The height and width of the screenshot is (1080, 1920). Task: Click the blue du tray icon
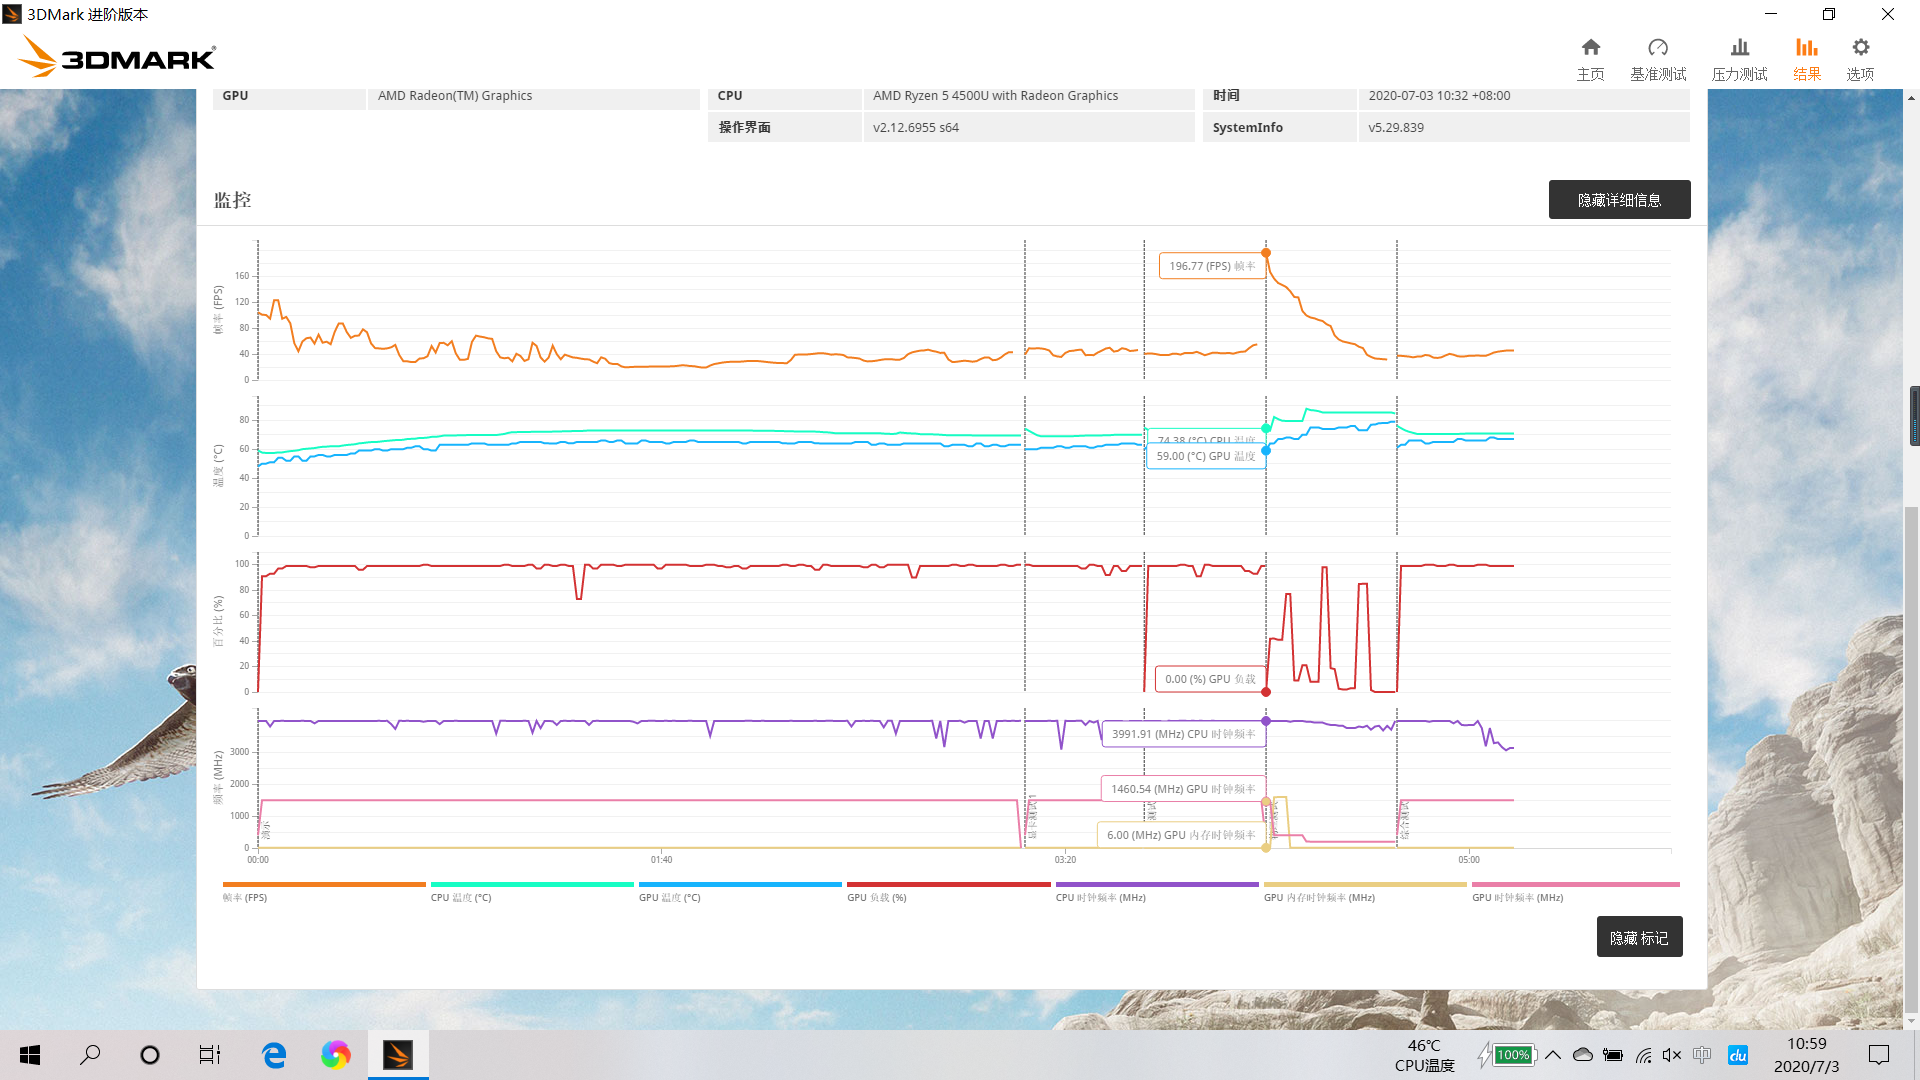tap(1738, 1055)
